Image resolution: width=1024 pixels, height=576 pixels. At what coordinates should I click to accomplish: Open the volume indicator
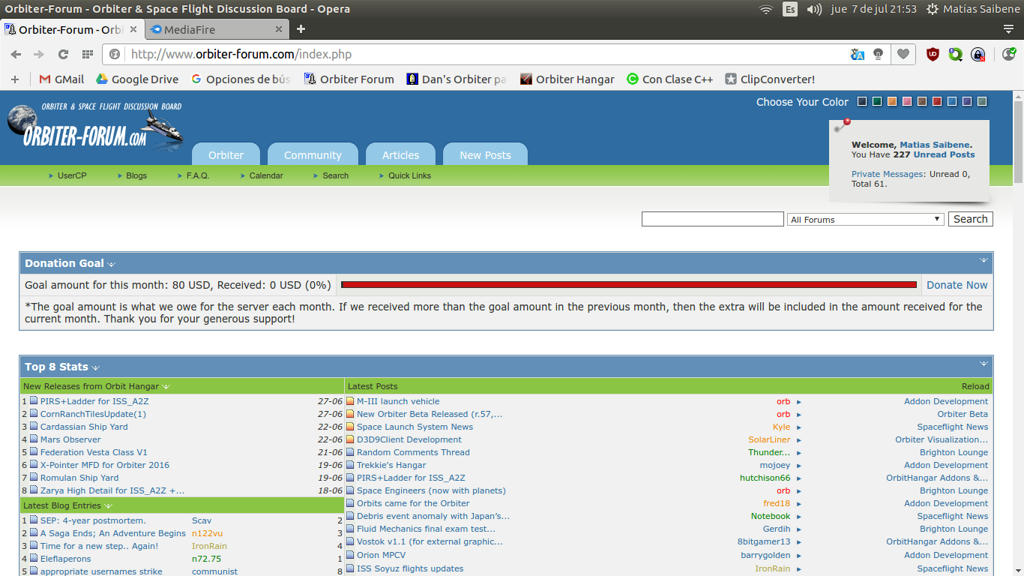(814, 9)
